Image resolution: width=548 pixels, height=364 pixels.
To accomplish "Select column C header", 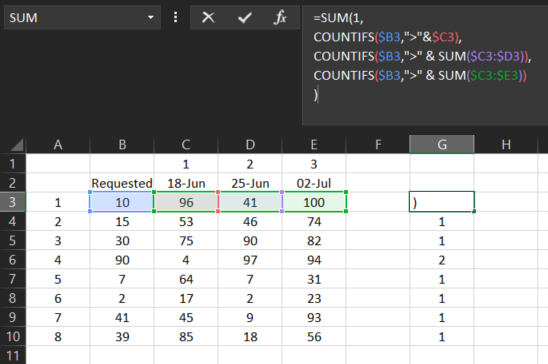I will point(186,144).
